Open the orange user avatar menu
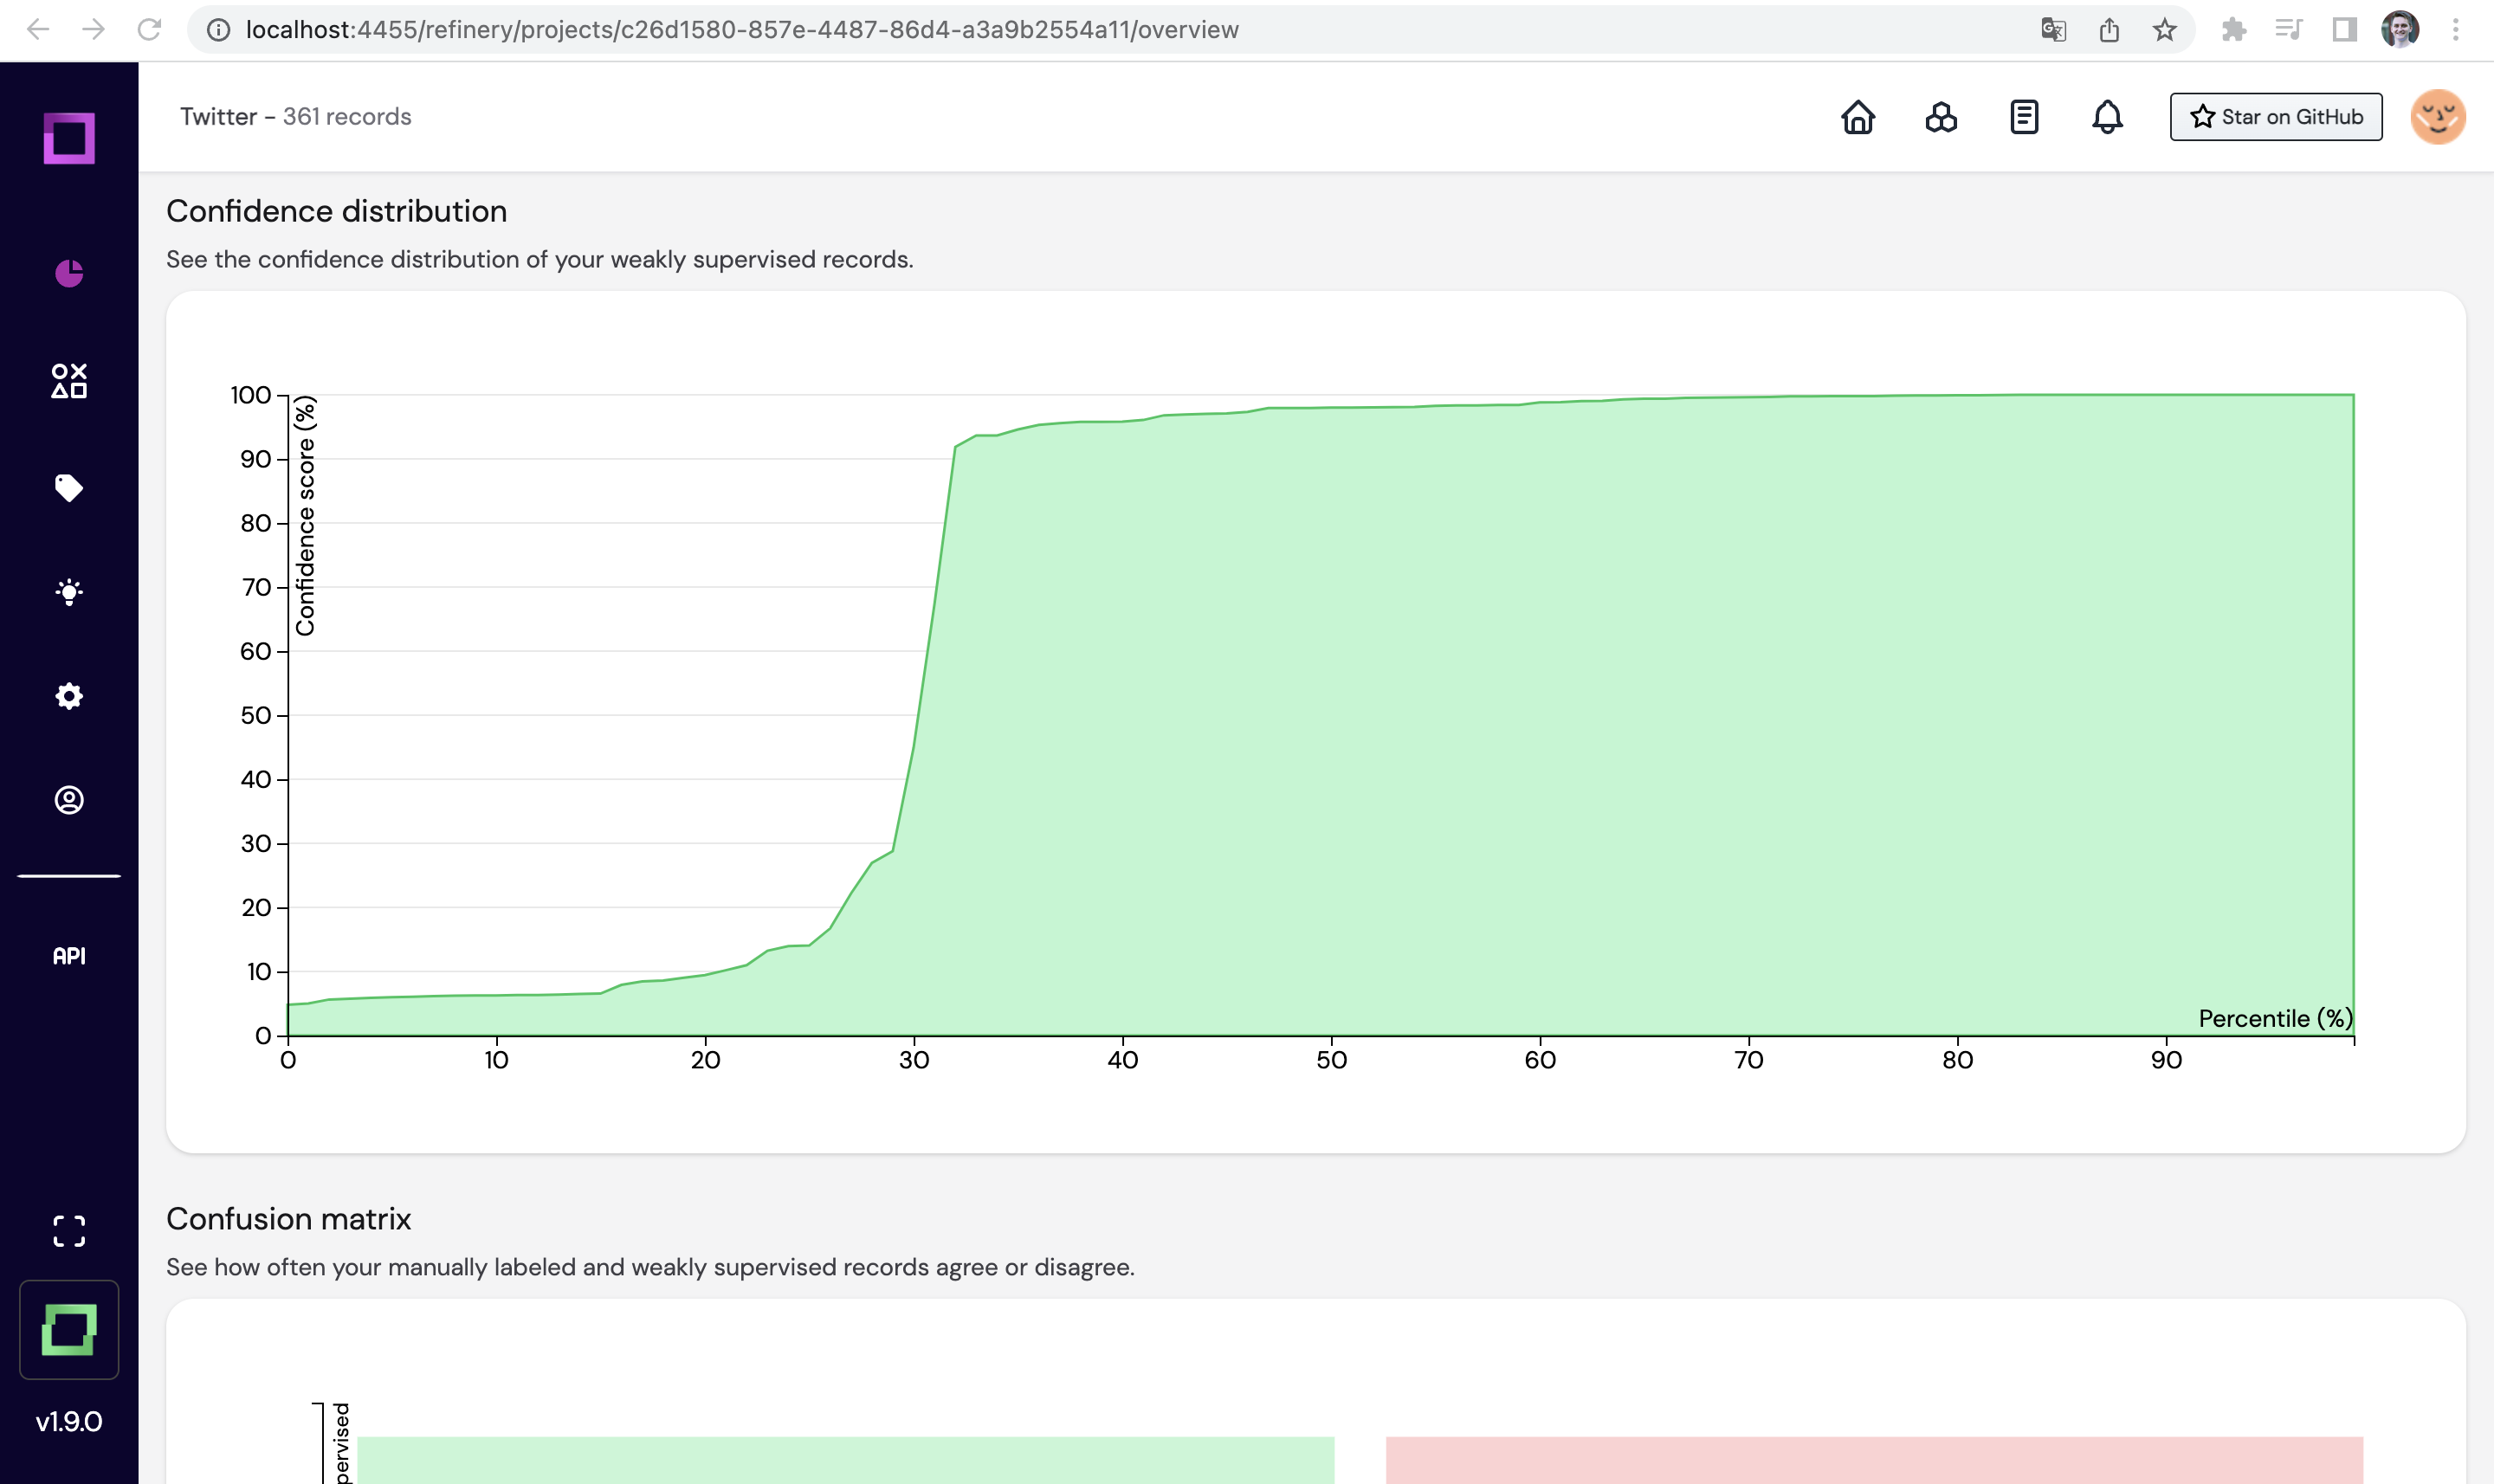Viewport: 2494px width, 1484px height. 2437,117
